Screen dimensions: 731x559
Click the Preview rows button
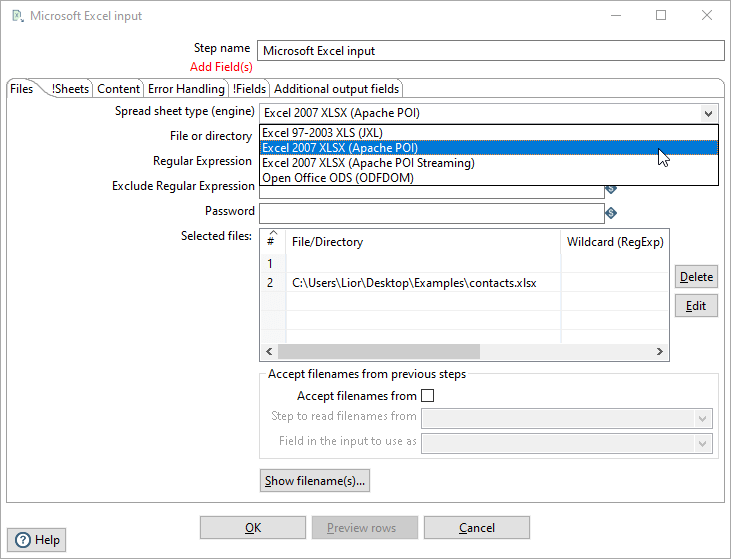[365, 528]
